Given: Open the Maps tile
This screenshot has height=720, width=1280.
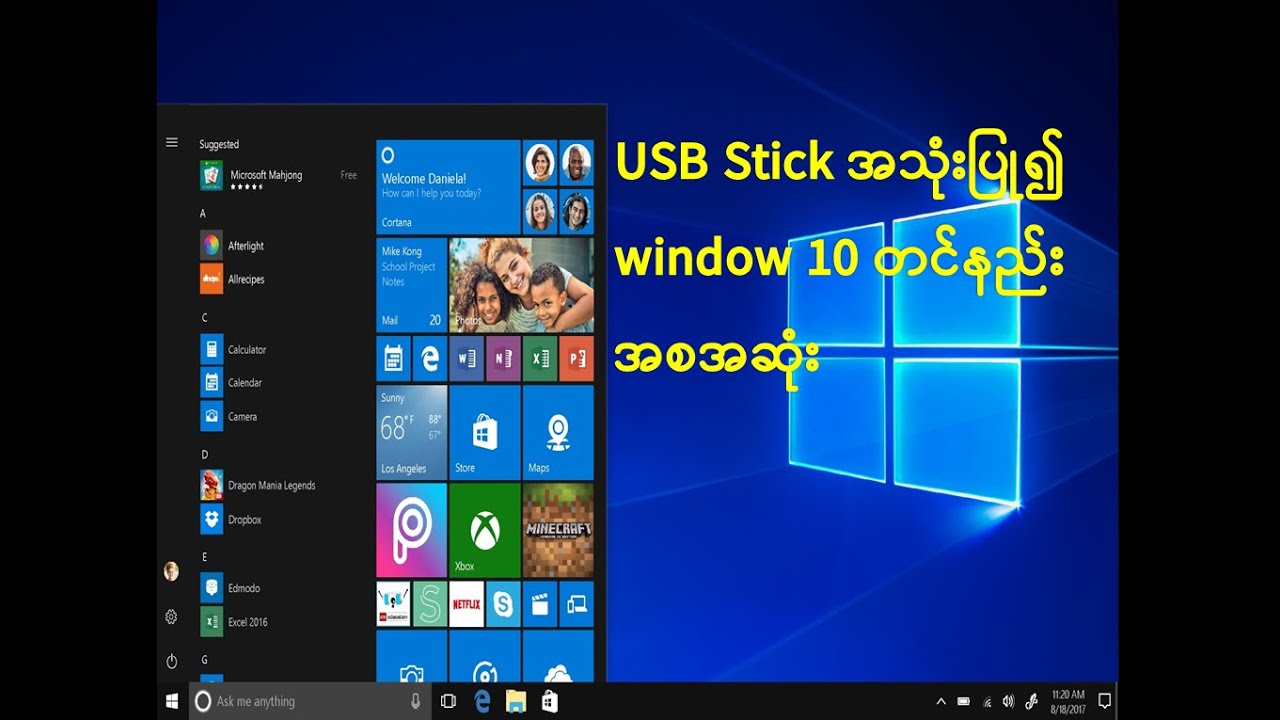Looking at the screenshot, I should coord(558,432).
